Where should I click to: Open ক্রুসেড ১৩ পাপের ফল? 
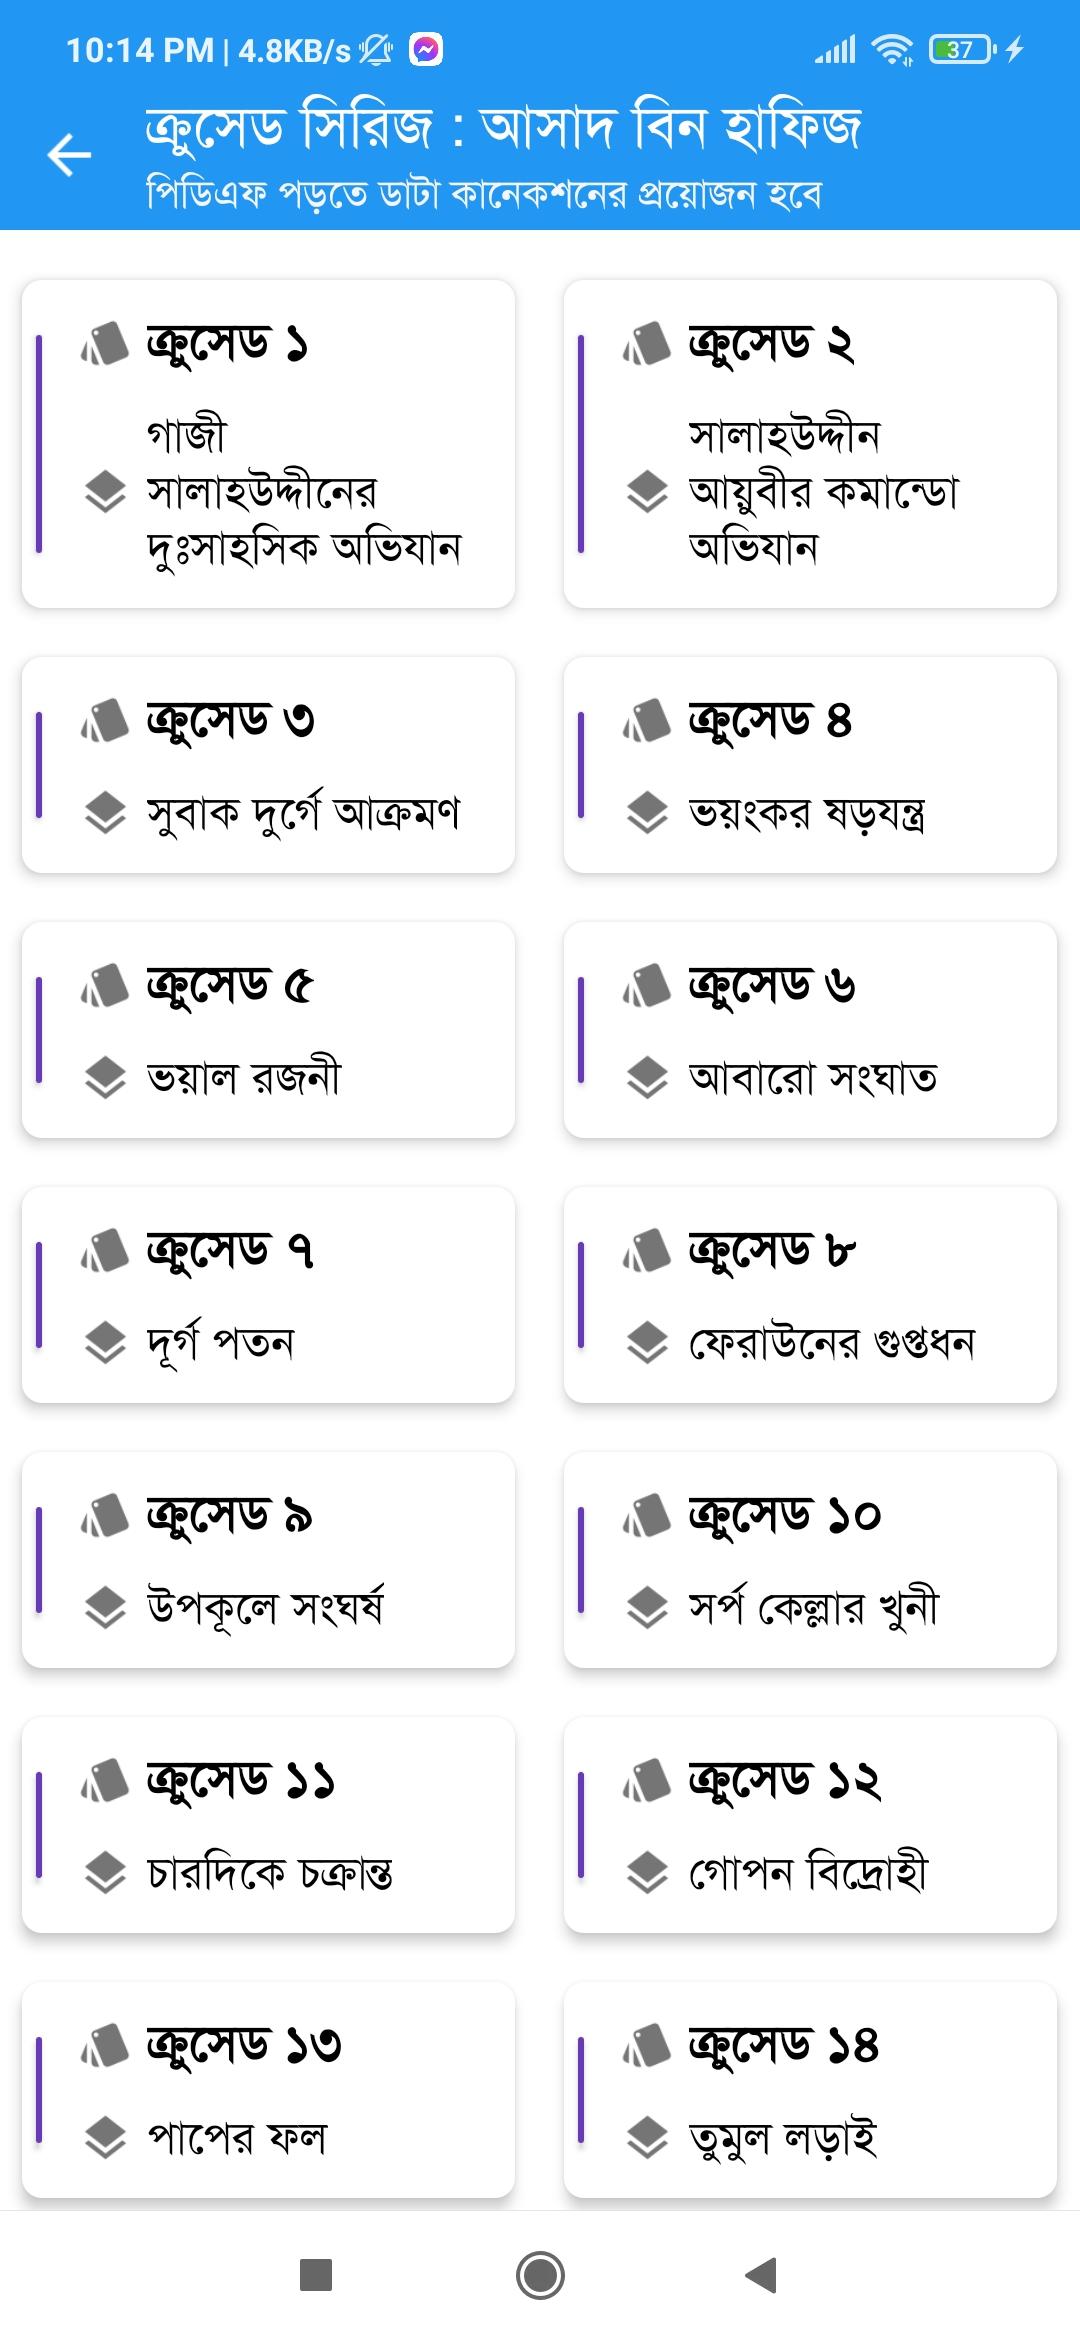click(268, 2090)
